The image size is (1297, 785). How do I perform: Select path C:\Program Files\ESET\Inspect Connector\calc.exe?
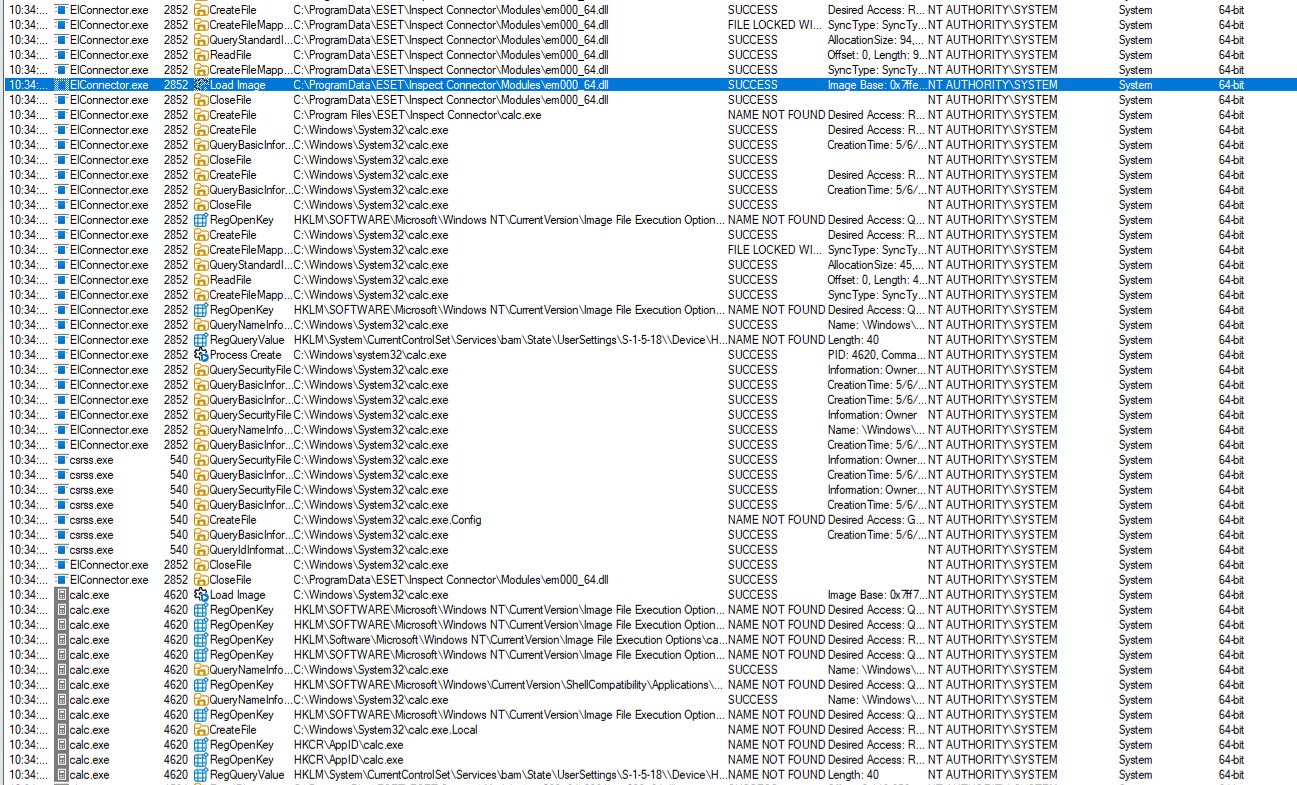point(417,115)
